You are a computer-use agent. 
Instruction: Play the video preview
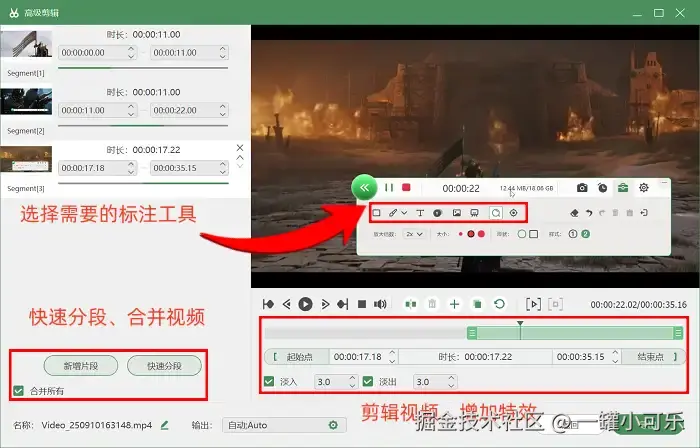point(305,304)
